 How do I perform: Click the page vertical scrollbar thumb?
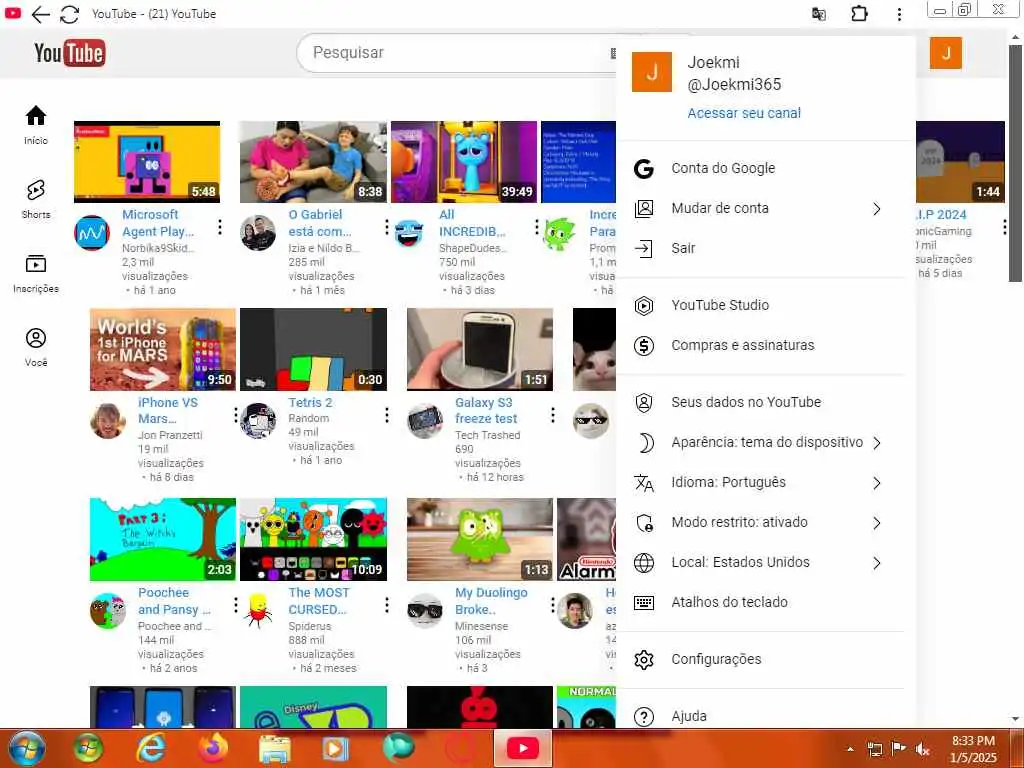pyautogui.click(x=1015, y=162)
